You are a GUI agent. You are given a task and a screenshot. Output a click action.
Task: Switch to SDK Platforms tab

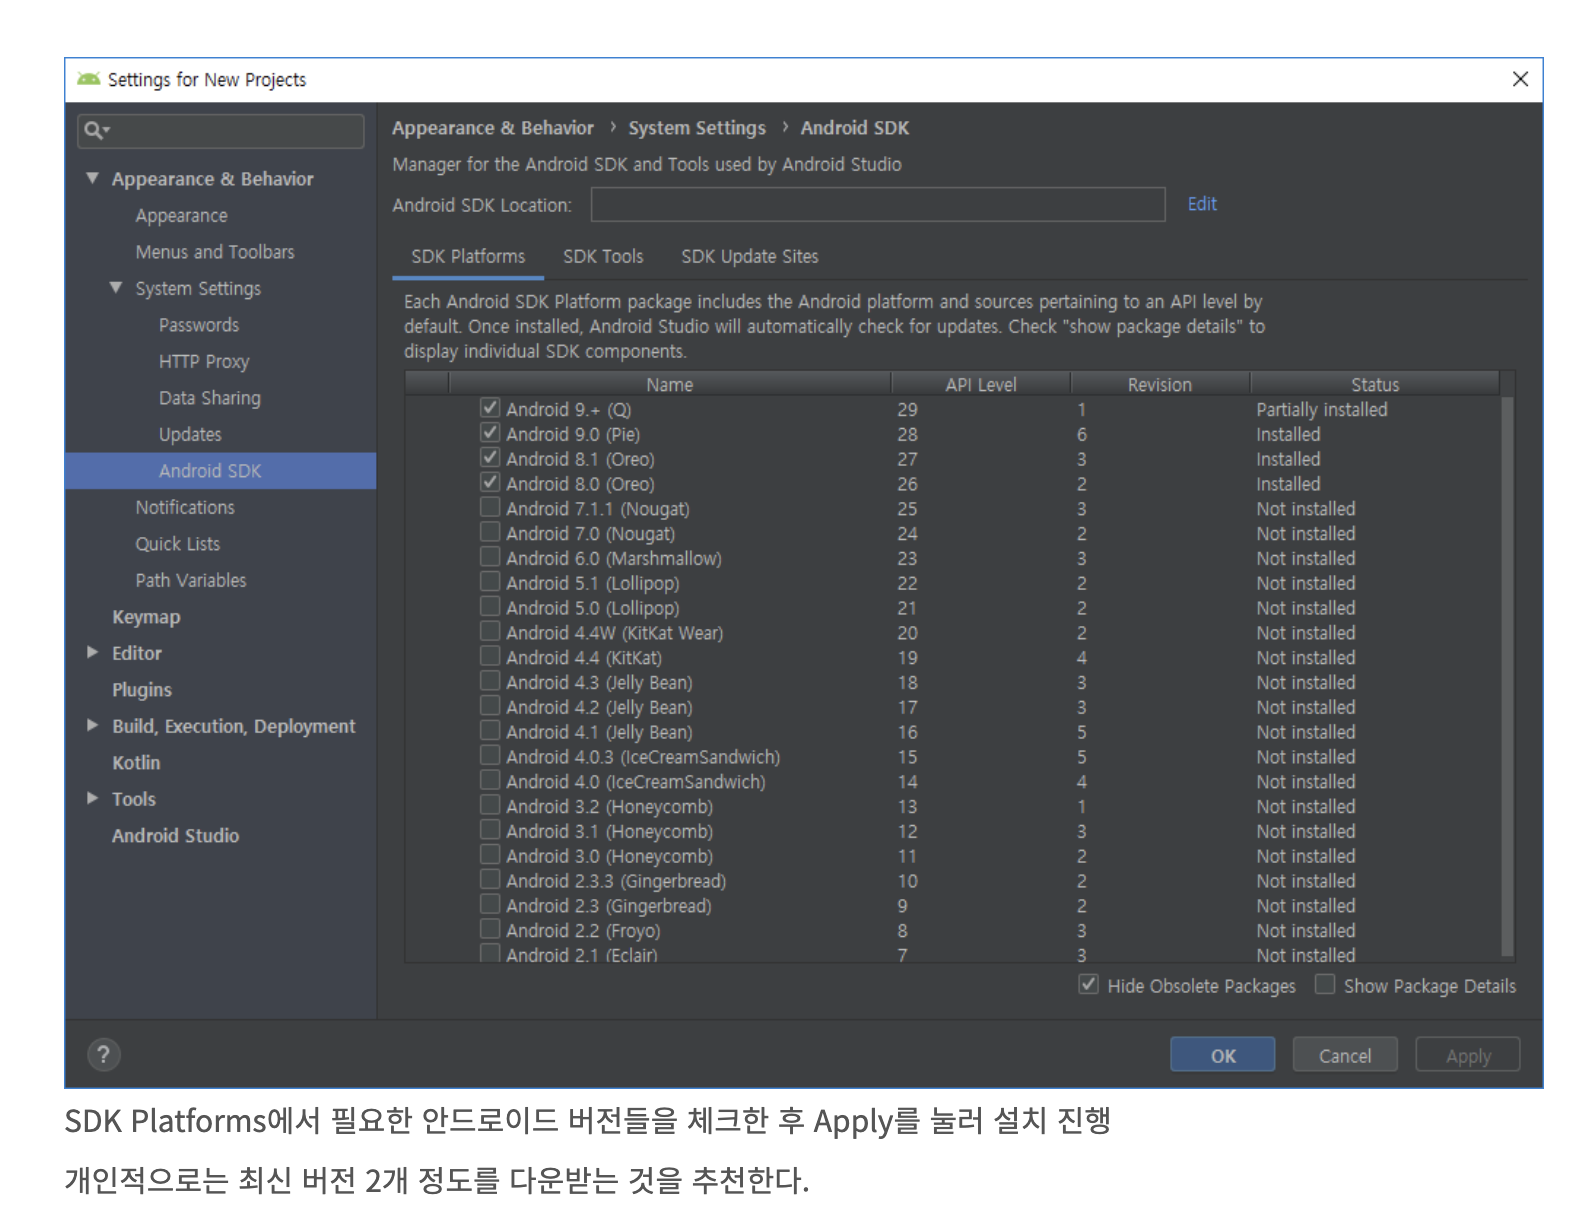point(468,257)
